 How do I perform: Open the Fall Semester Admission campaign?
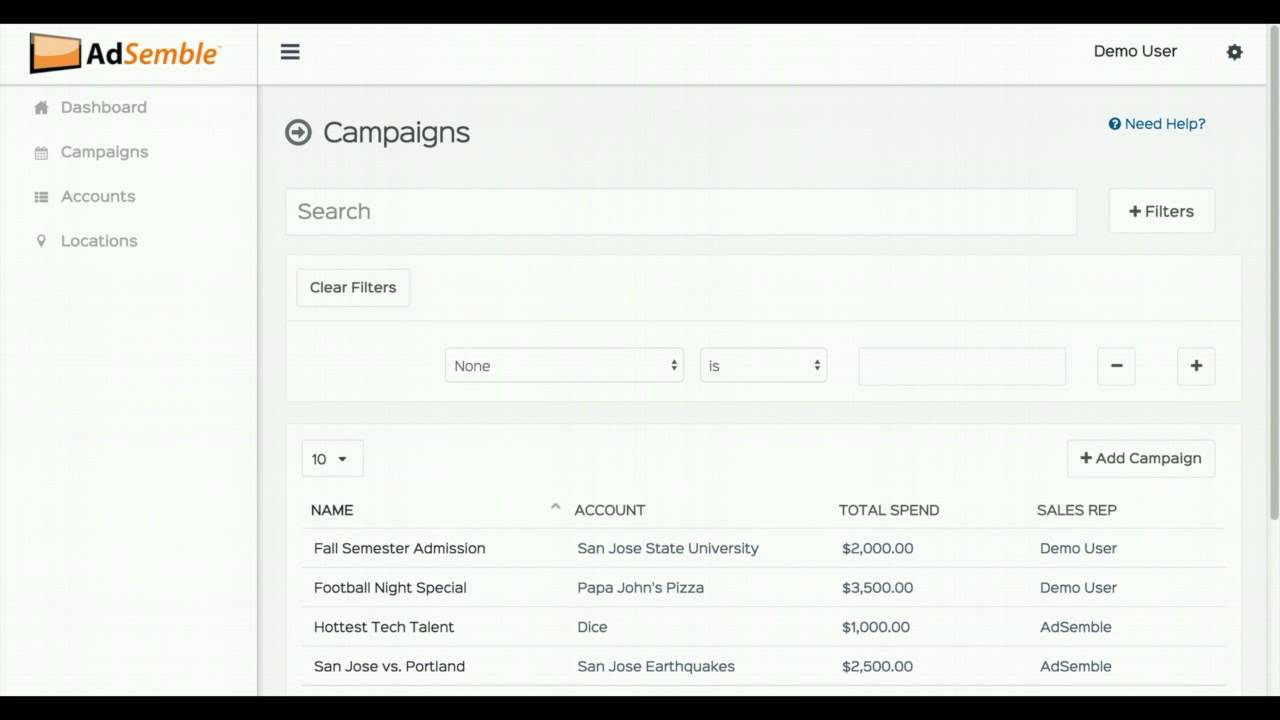pos(400,548)
